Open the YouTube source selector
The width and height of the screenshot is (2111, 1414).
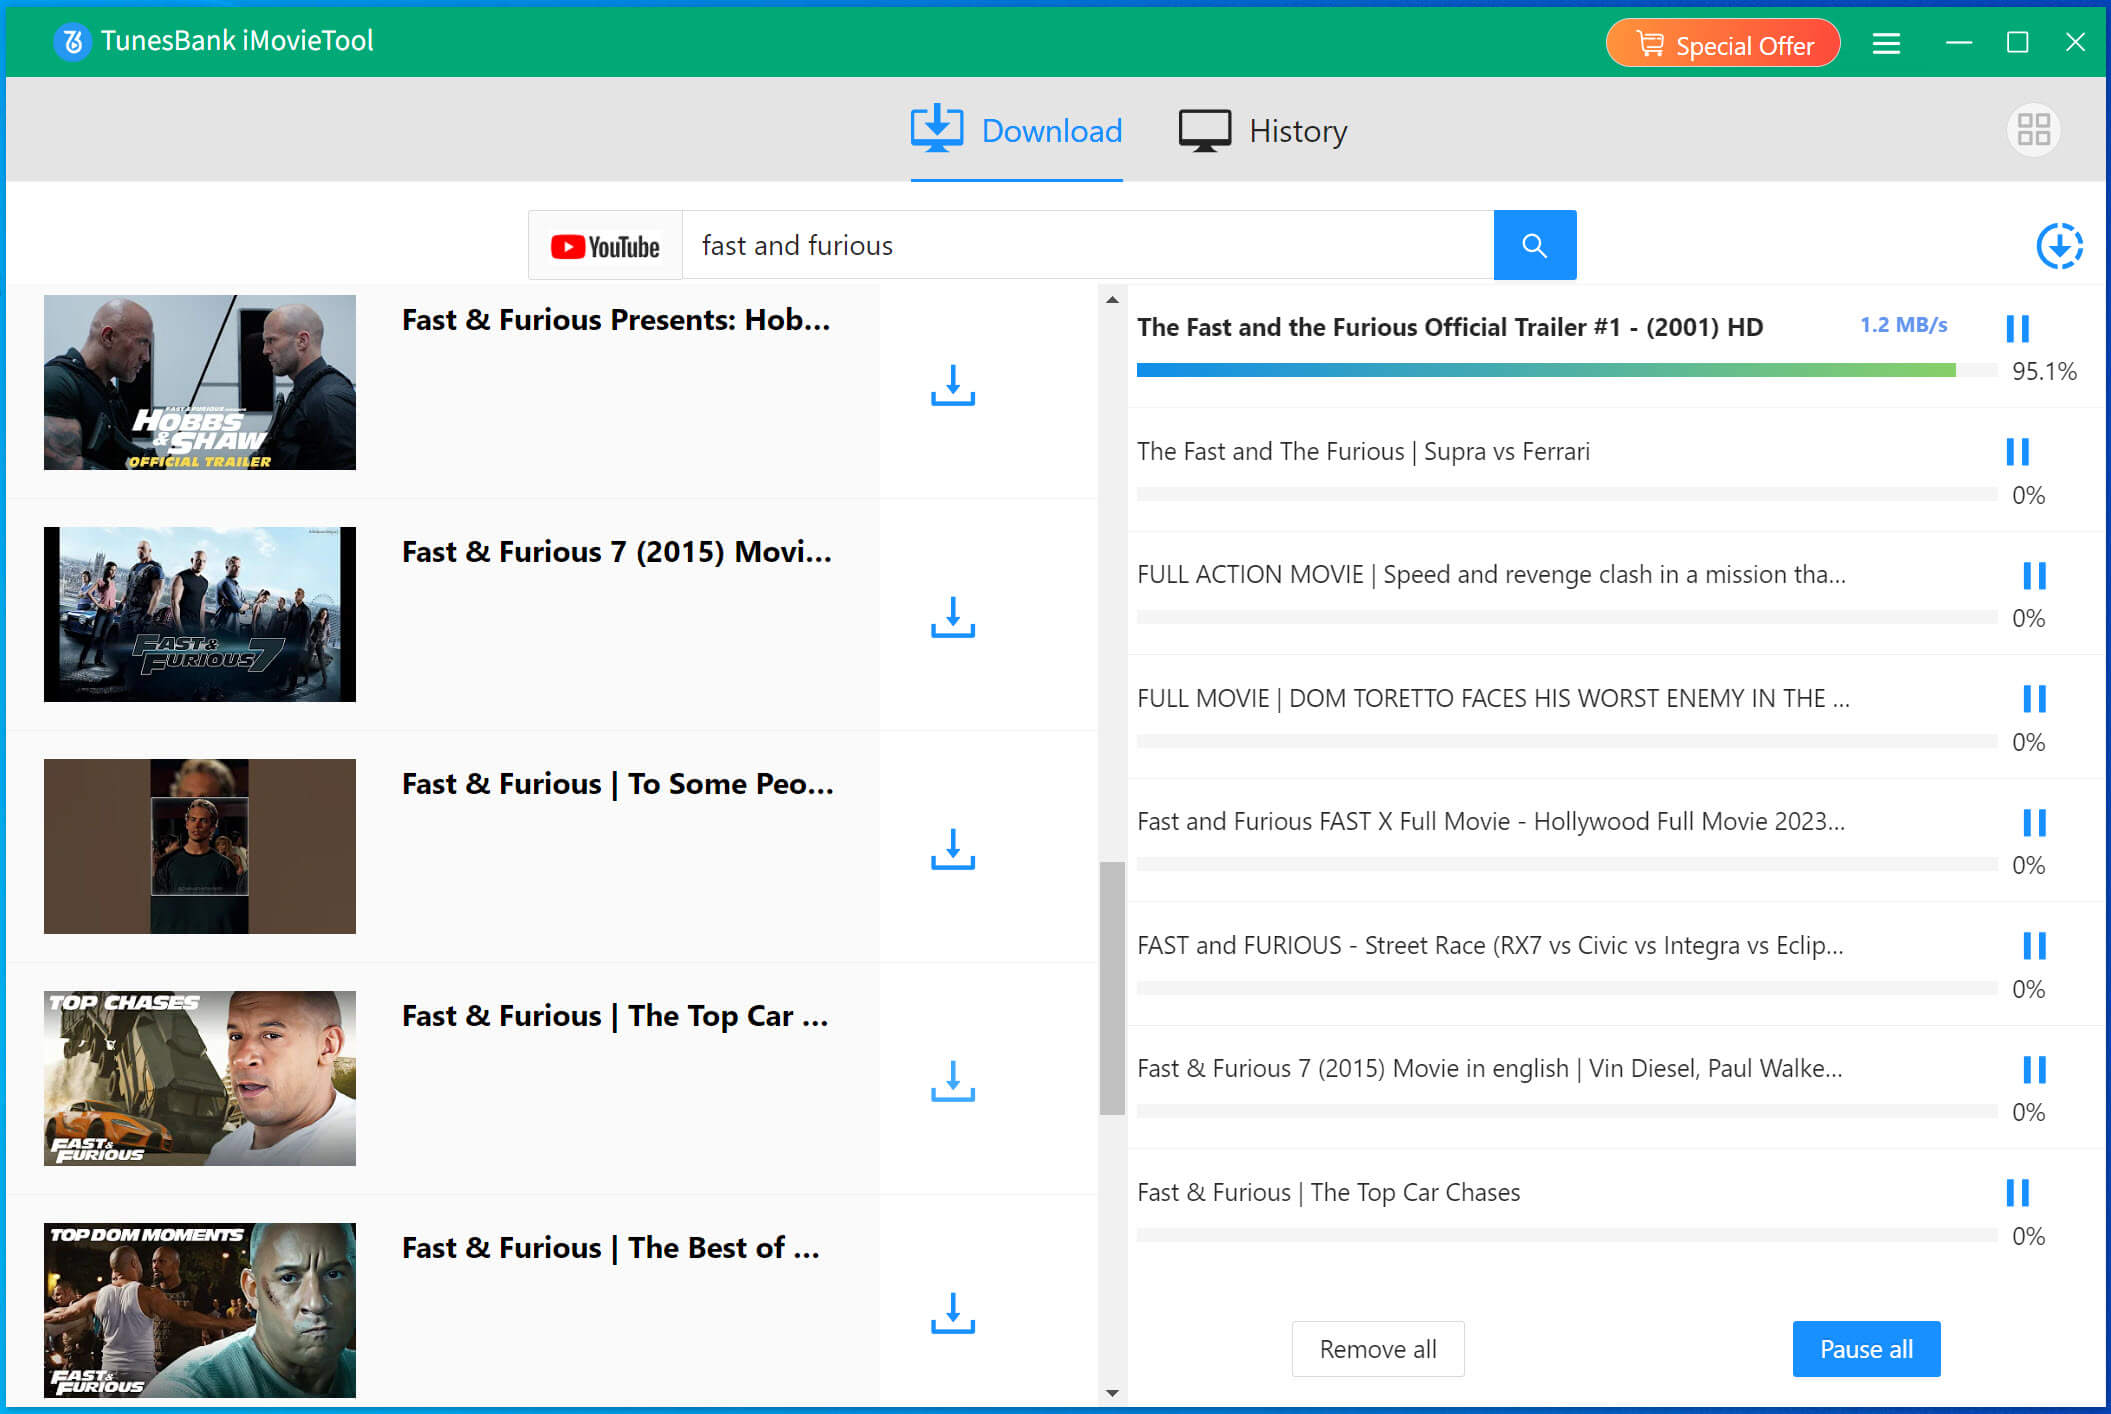click(605, 246)
